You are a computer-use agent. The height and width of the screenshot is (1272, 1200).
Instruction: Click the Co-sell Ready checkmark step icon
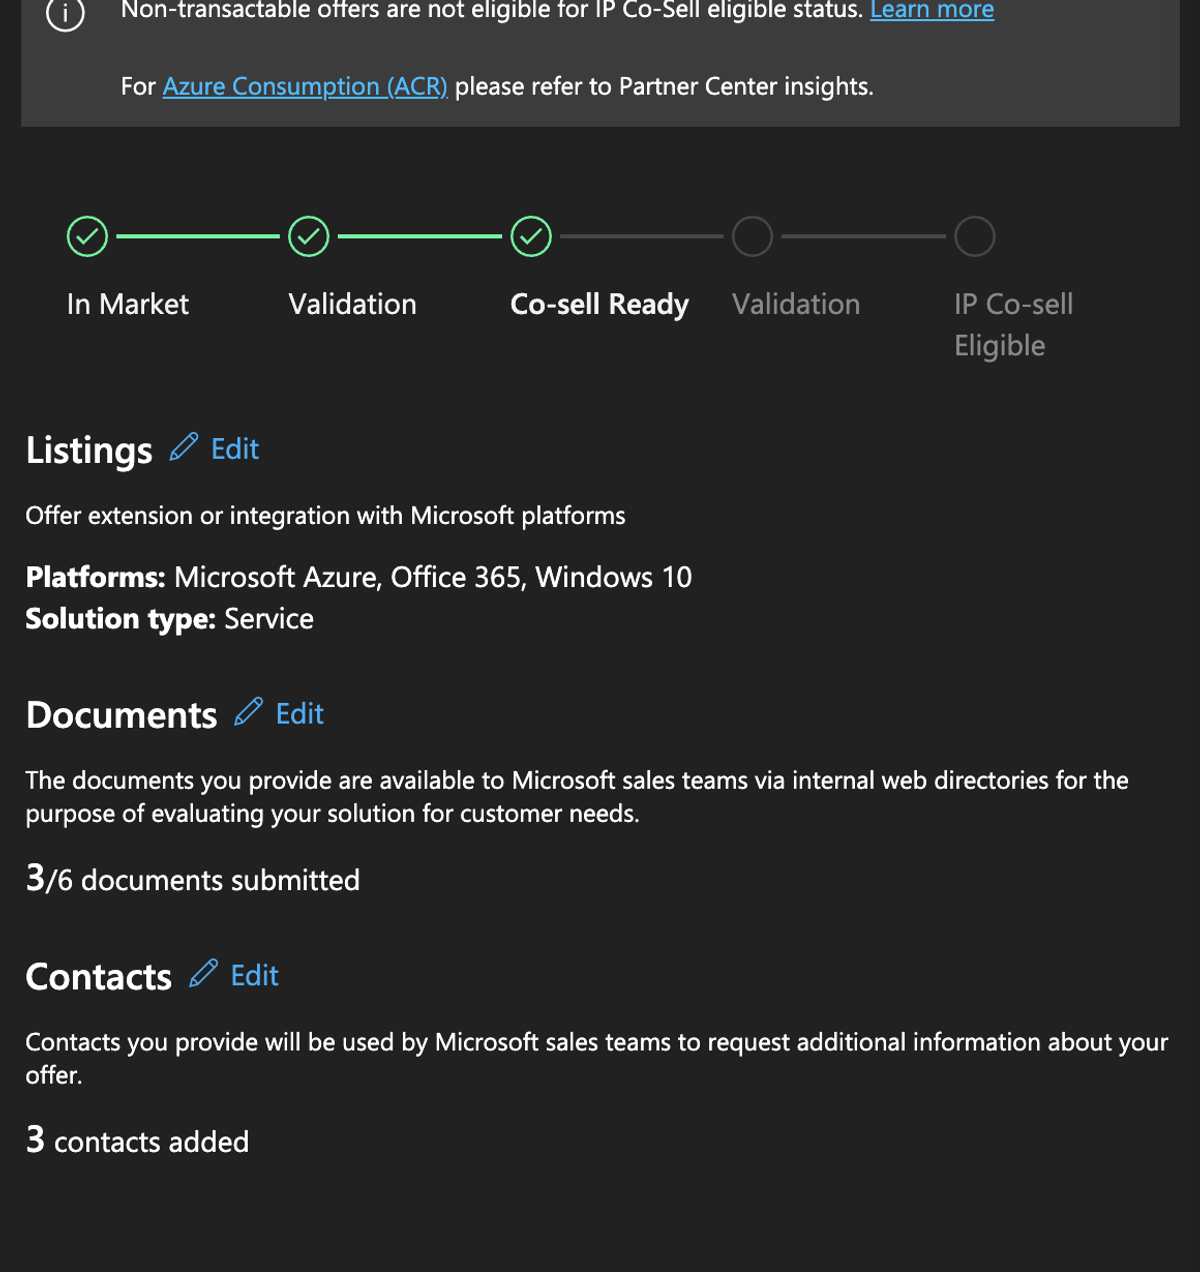click(x=531, y=237)
